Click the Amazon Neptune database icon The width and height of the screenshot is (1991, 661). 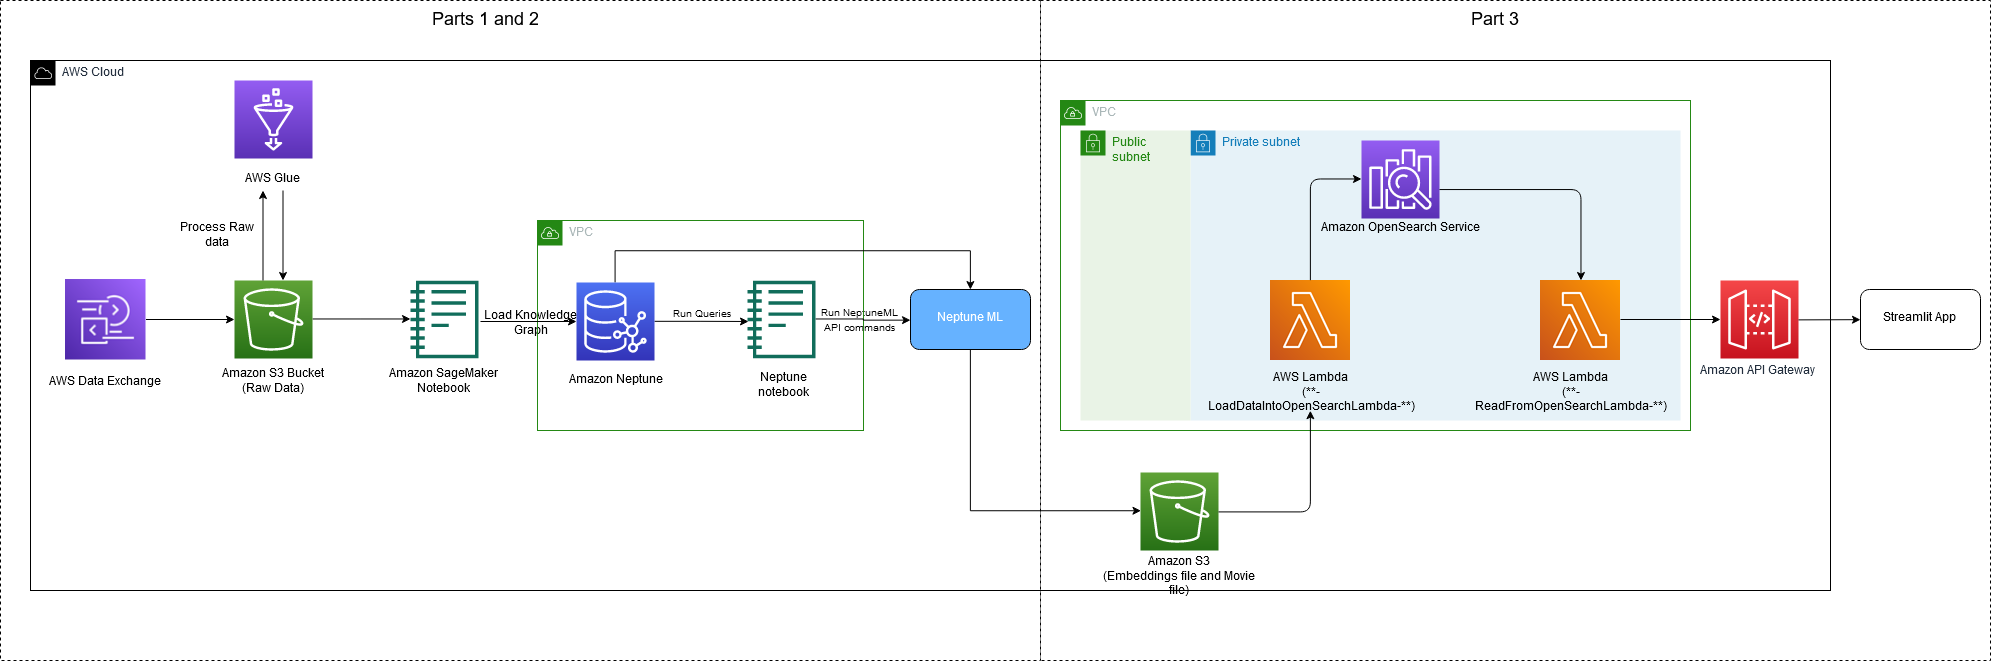point(615,321)
